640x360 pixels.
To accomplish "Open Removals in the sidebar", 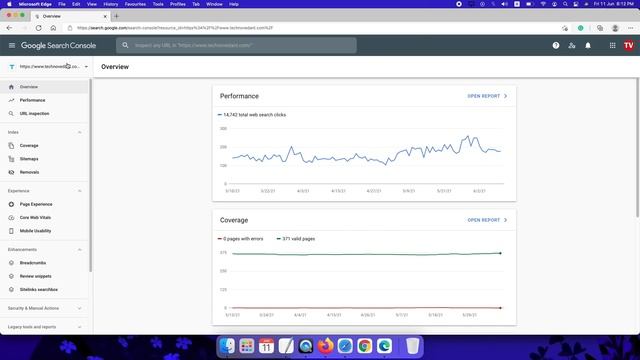I will point(44,172).
